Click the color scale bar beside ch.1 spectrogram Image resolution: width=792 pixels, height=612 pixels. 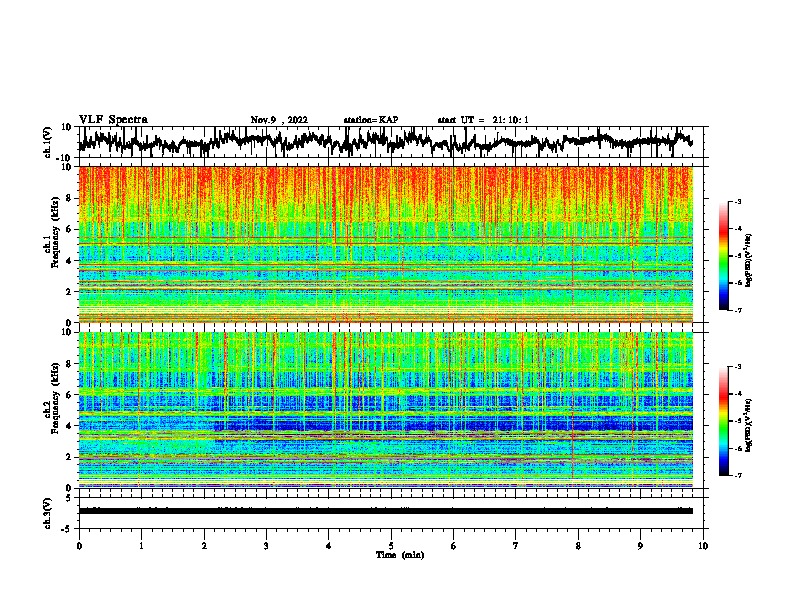coord(723,256)
